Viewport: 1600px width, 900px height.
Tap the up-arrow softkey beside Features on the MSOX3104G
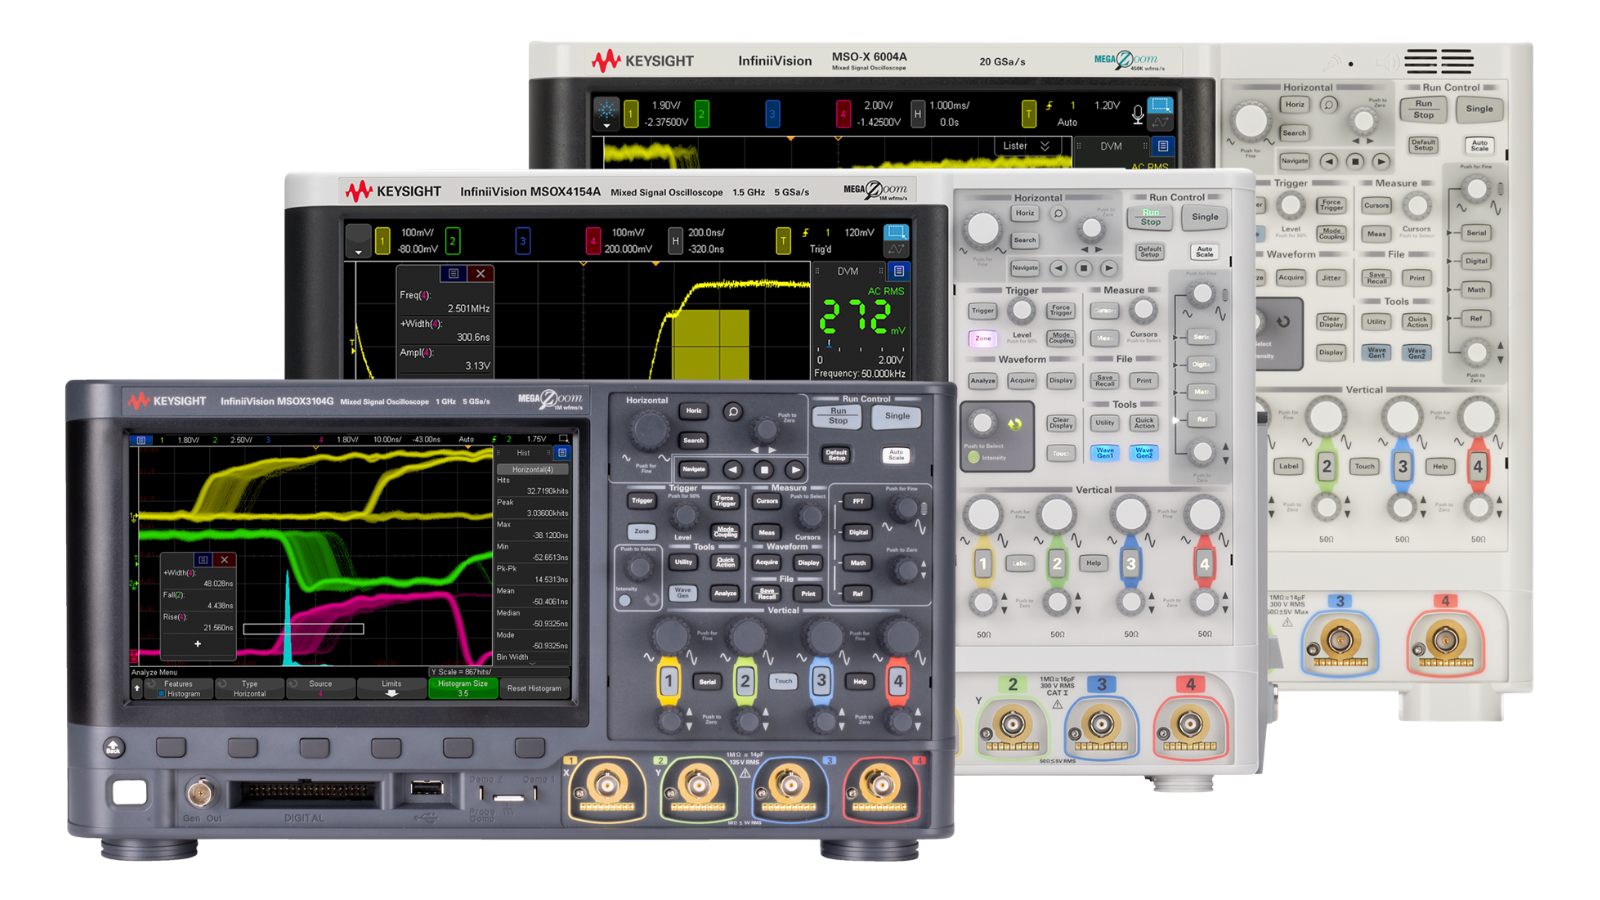137,688
